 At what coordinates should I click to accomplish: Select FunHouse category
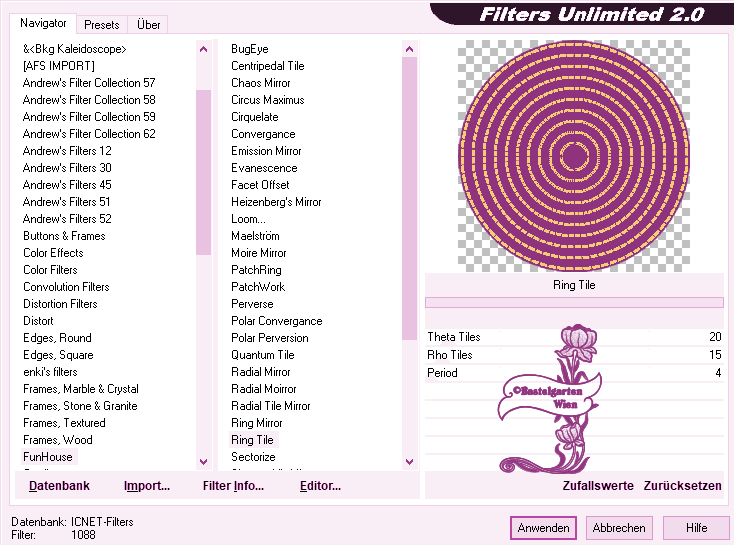click(48, 457)
